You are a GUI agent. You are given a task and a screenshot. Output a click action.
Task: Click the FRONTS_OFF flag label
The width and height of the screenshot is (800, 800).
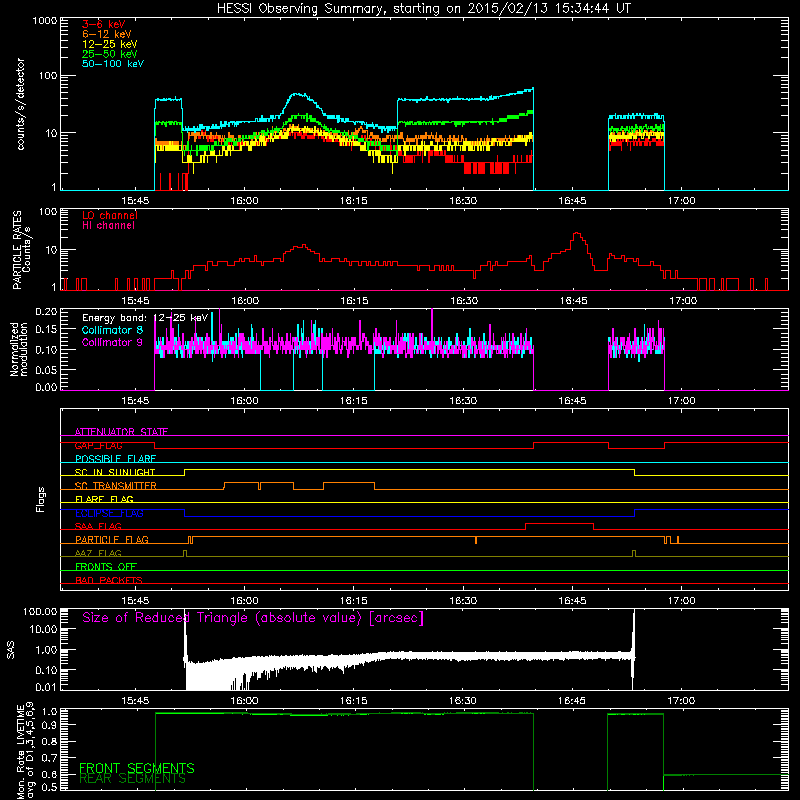[106, 567]
